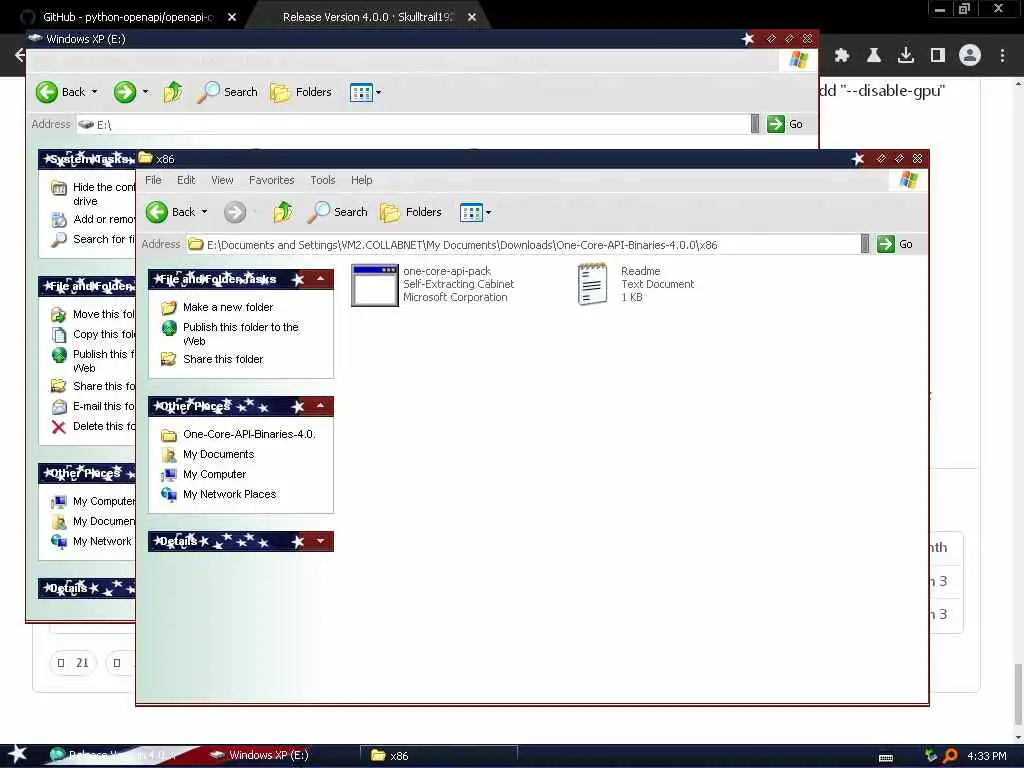Image resolution: width=1024 pixels, height=768 pixels.
Task: Open Forward dropdown in Windows XP (E:) window
Action: (x=145, y=92)
